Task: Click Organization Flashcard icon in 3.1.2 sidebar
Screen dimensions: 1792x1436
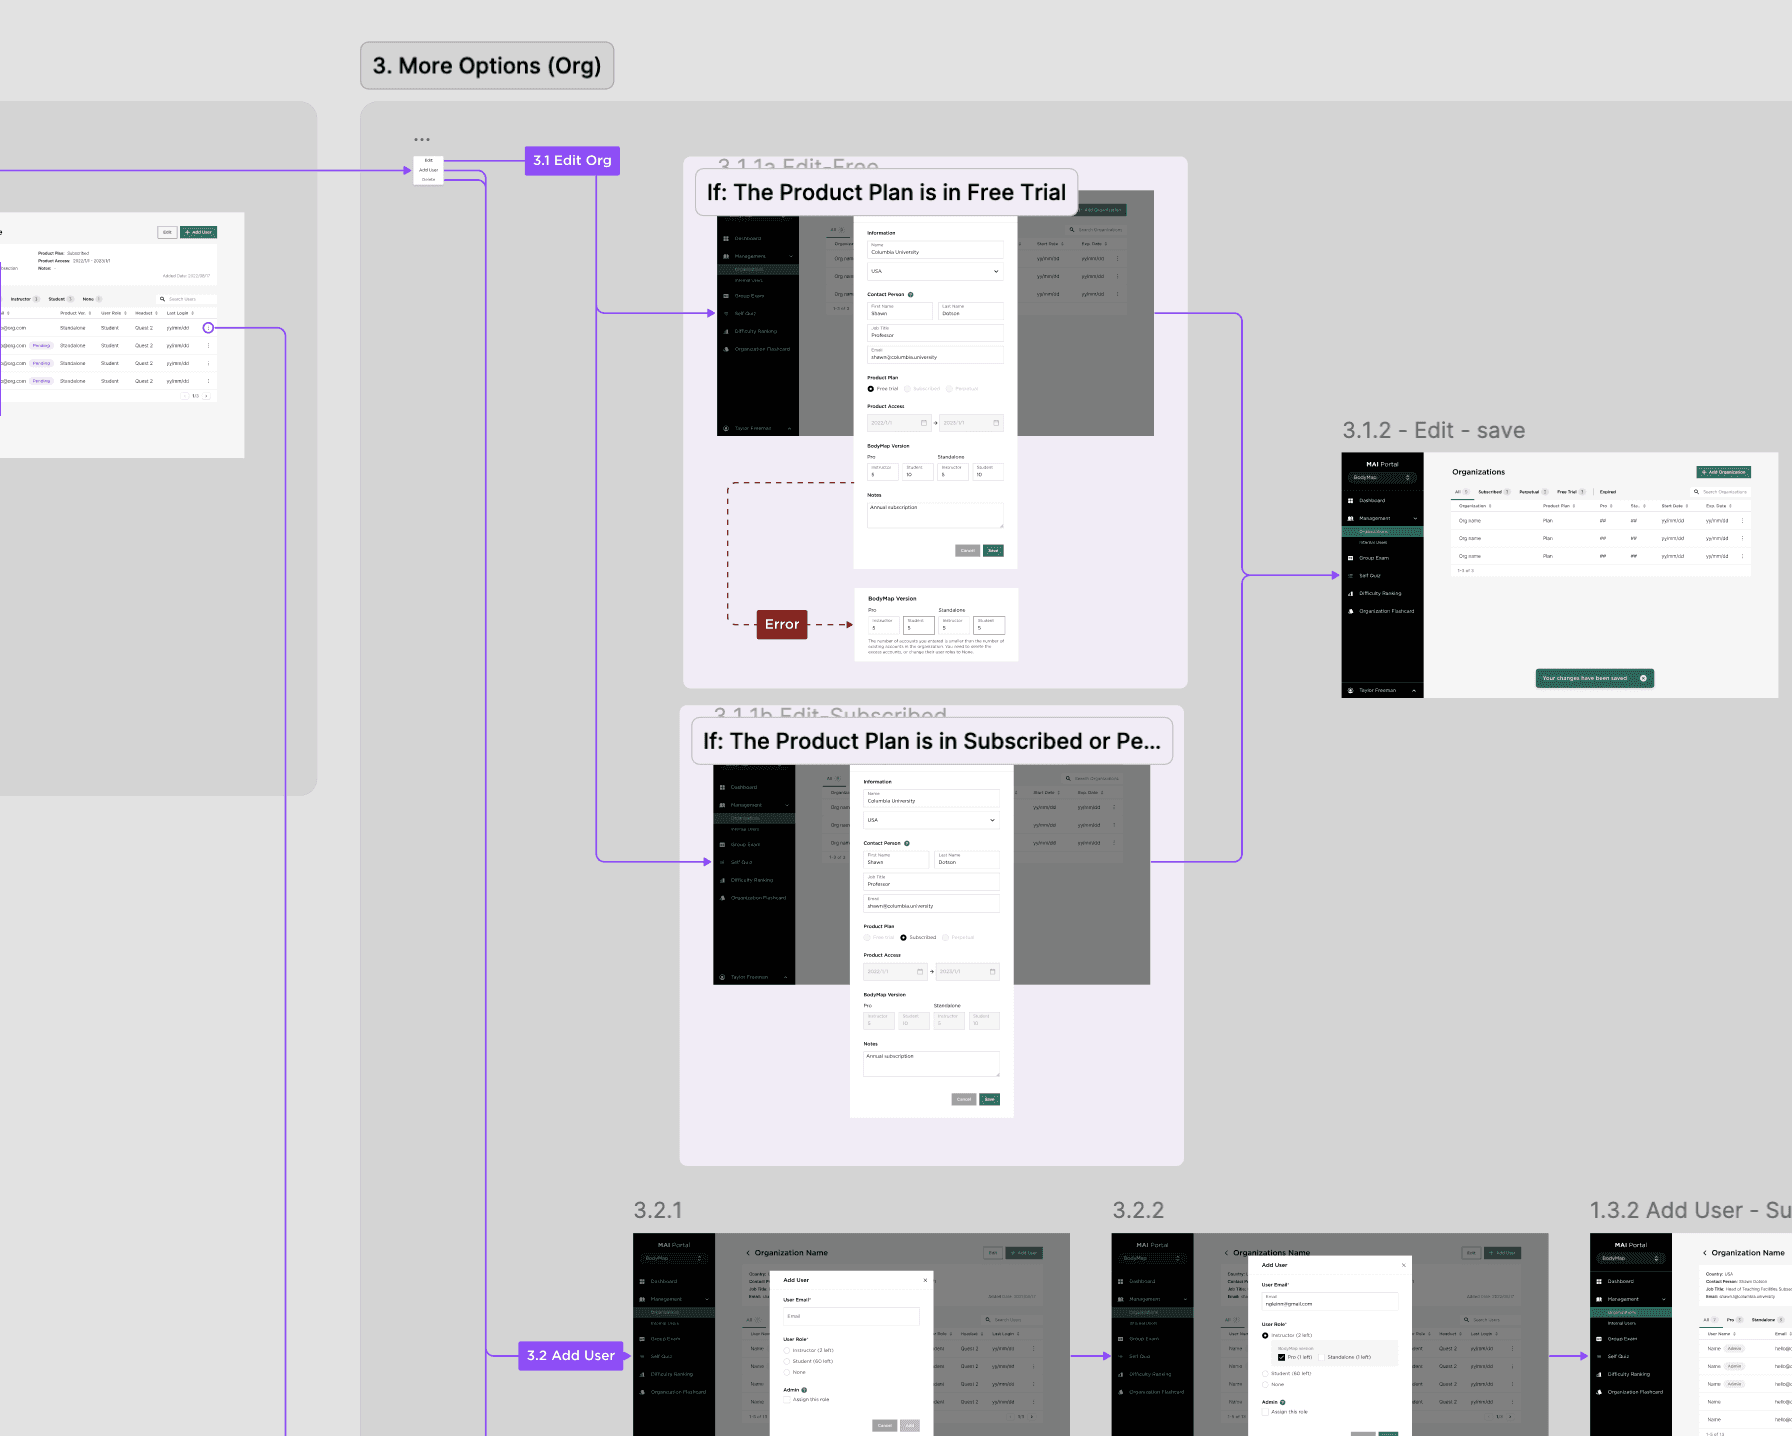Action: tap(1350, 611)
